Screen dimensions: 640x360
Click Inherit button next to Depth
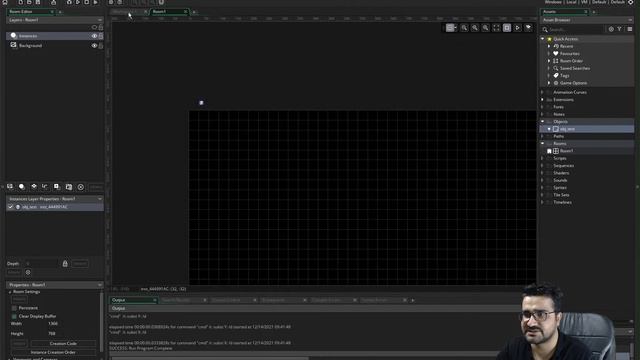tap(80, 264)
